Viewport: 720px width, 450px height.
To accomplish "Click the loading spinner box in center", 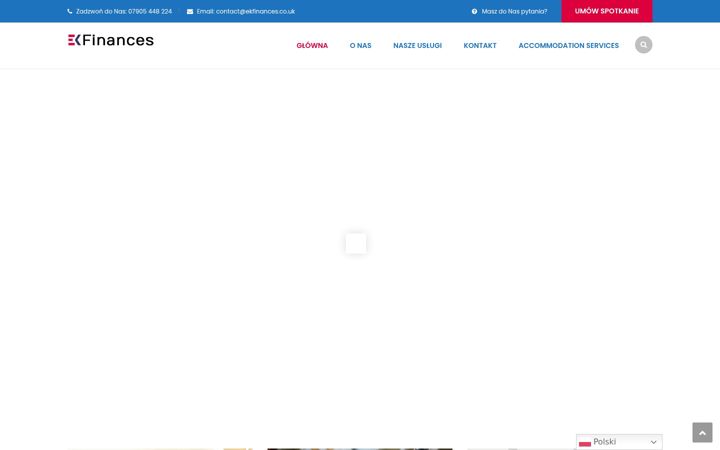I will 356,243.
